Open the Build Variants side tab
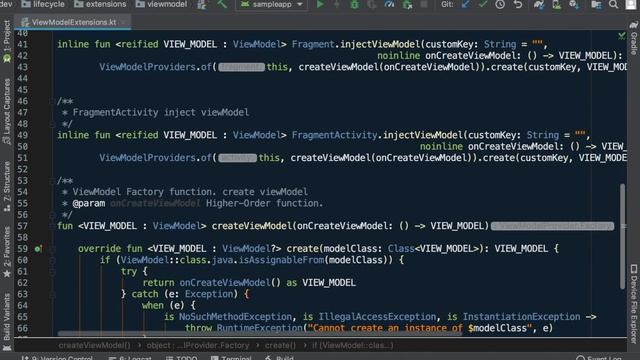 [x=7, y=322]
